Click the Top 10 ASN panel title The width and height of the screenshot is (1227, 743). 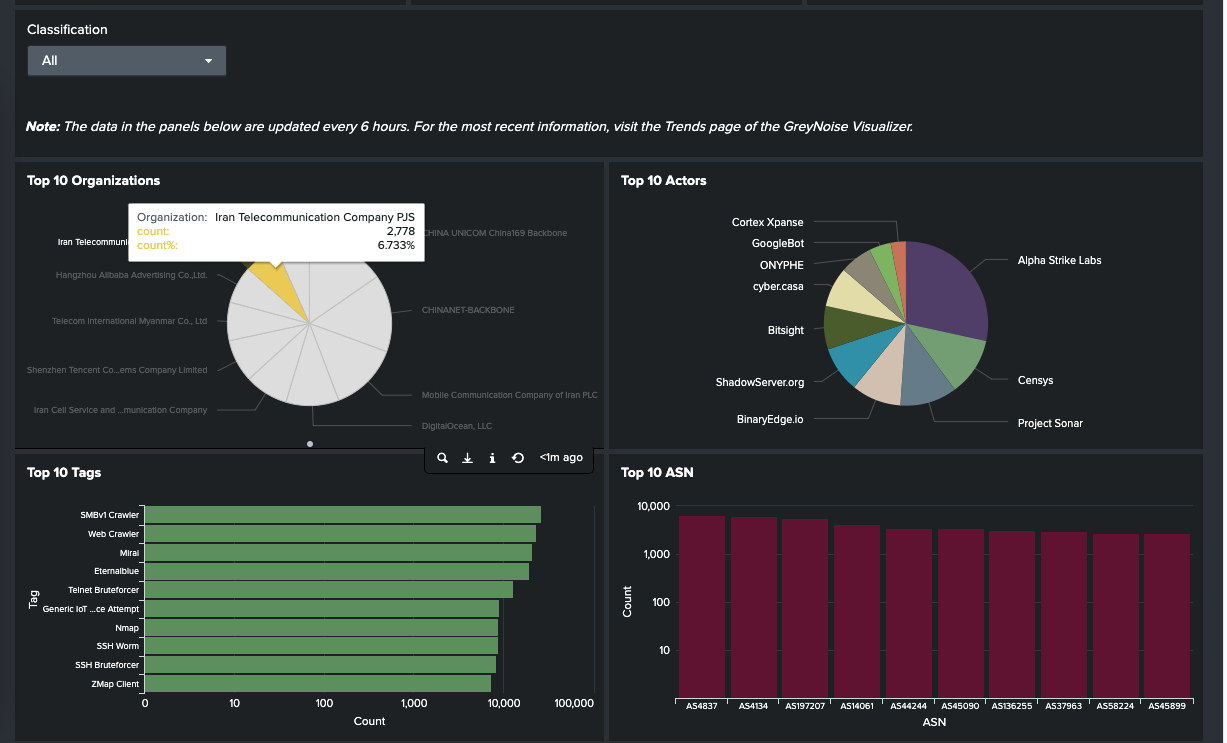[x=657, y=473]
